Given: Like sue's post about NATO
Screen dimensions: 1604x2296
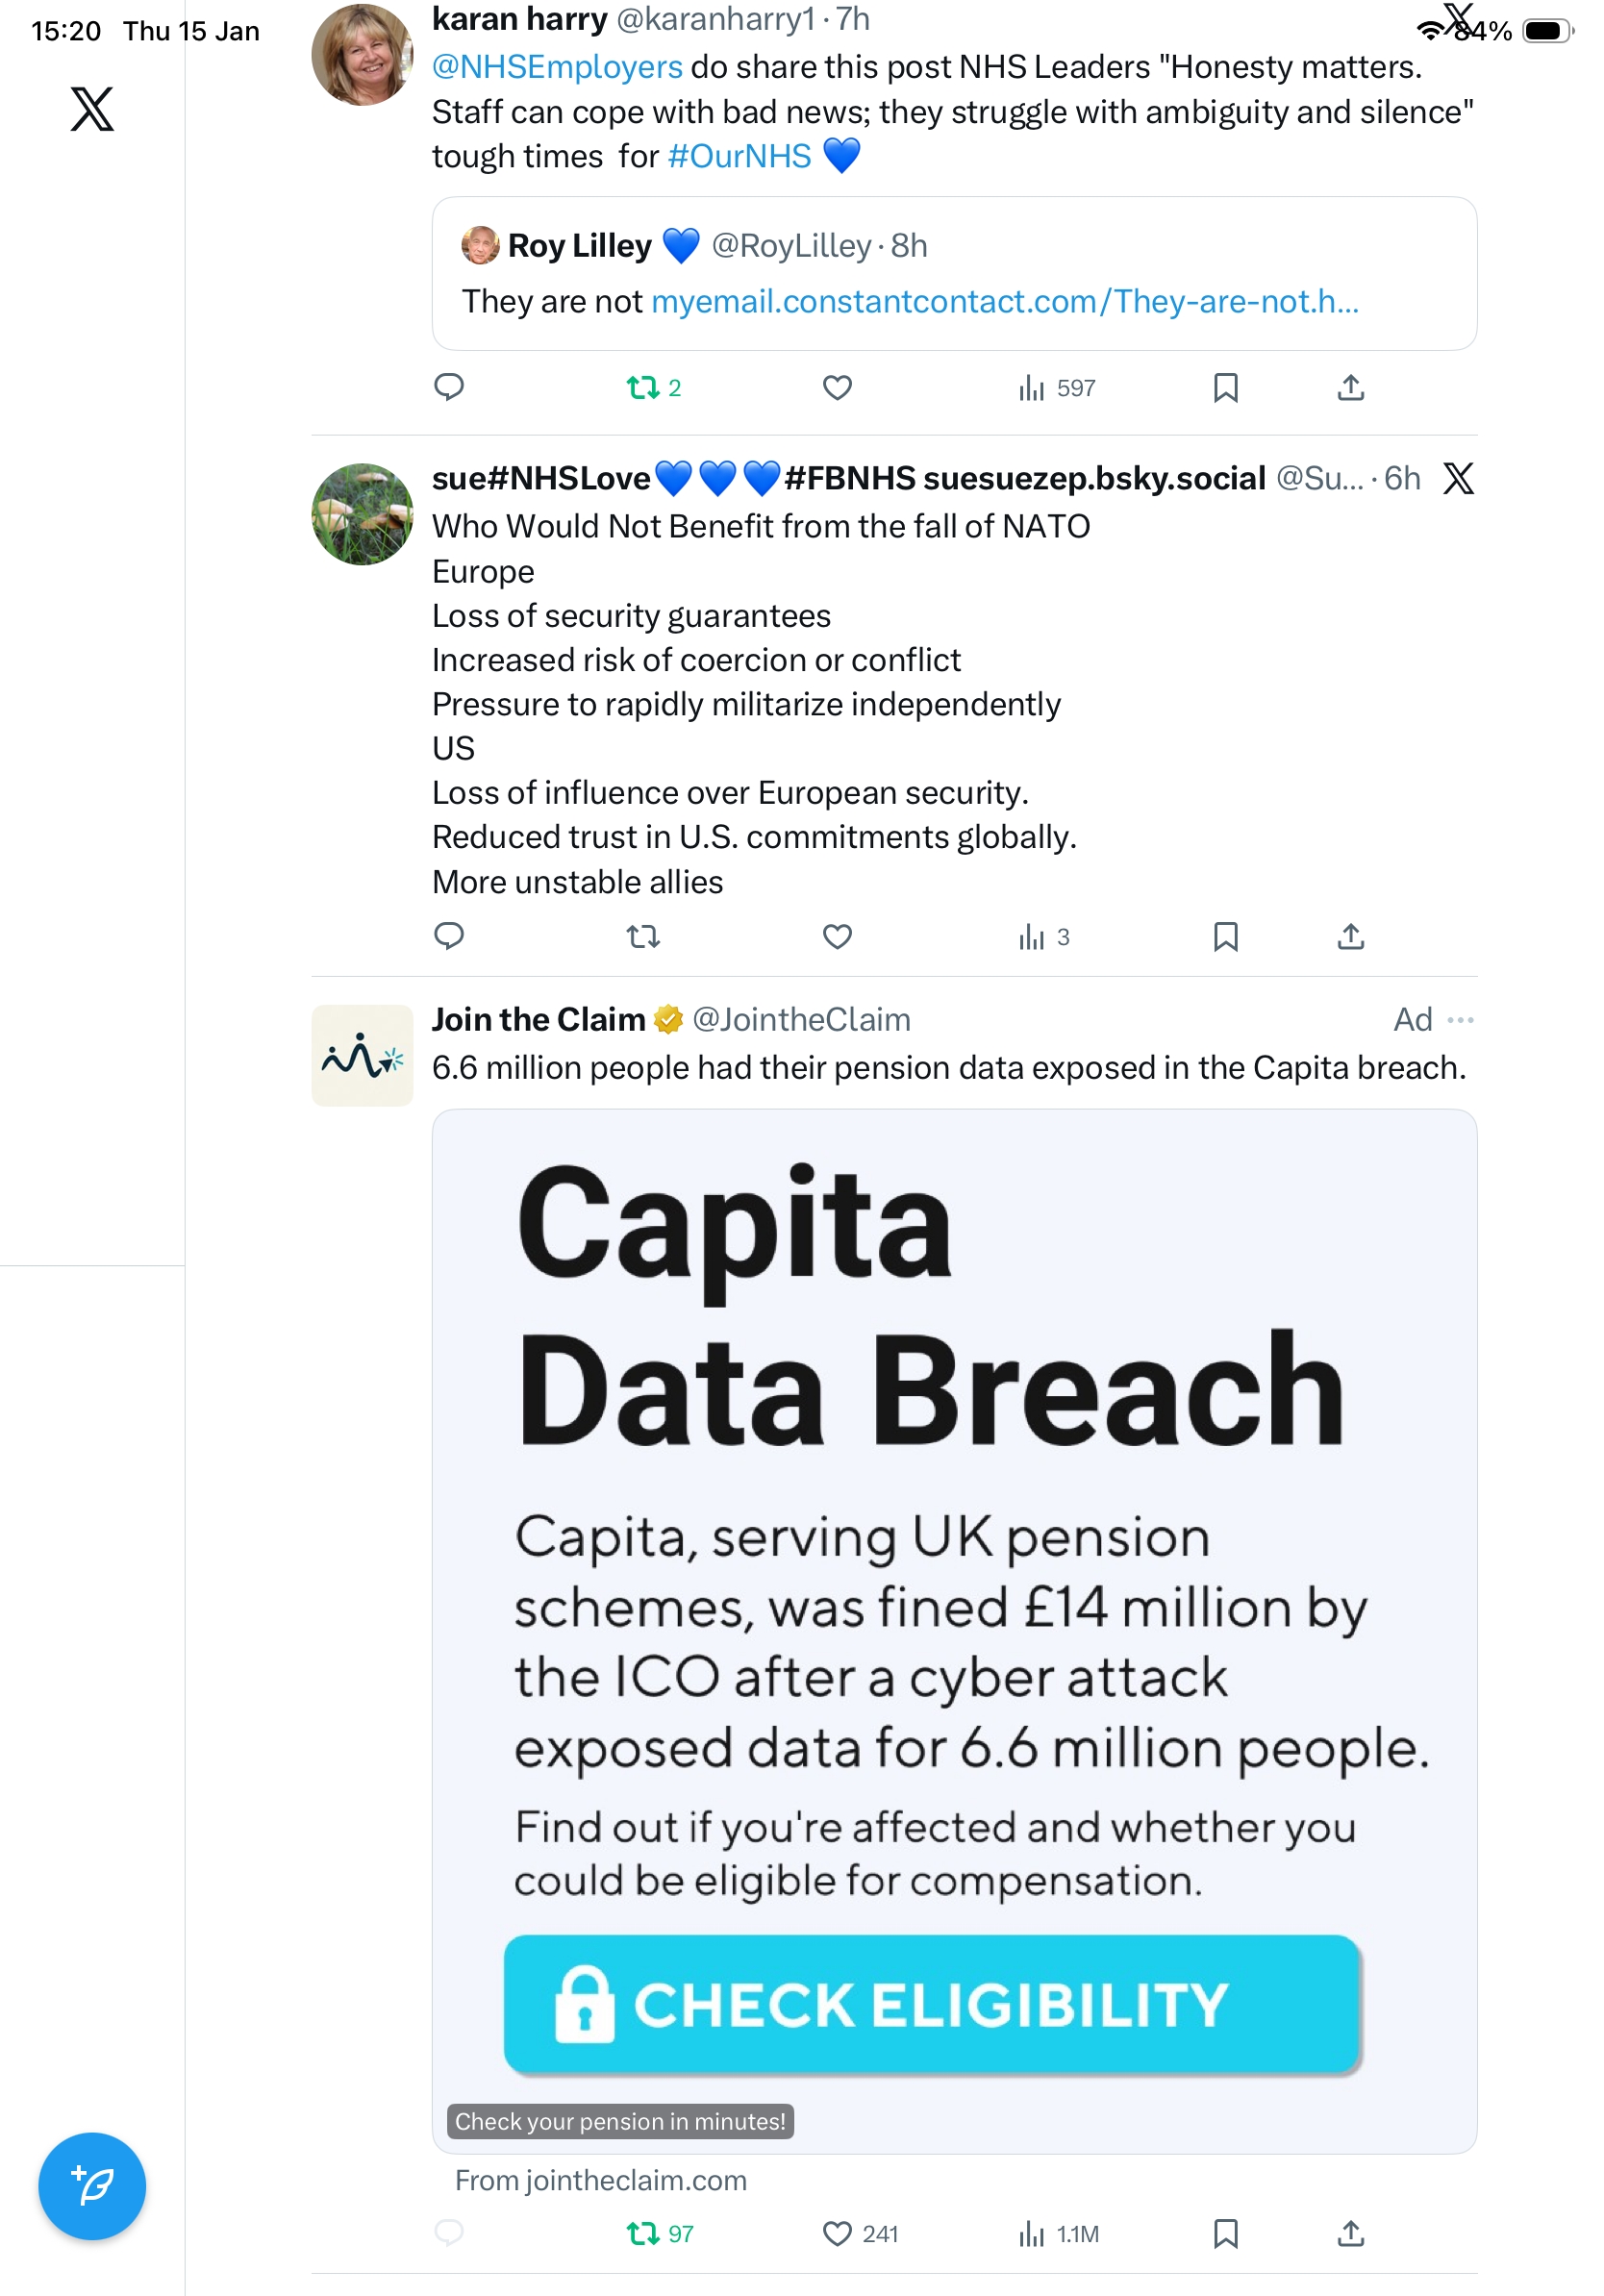Looking at the screenshot, I should point(837,936).
